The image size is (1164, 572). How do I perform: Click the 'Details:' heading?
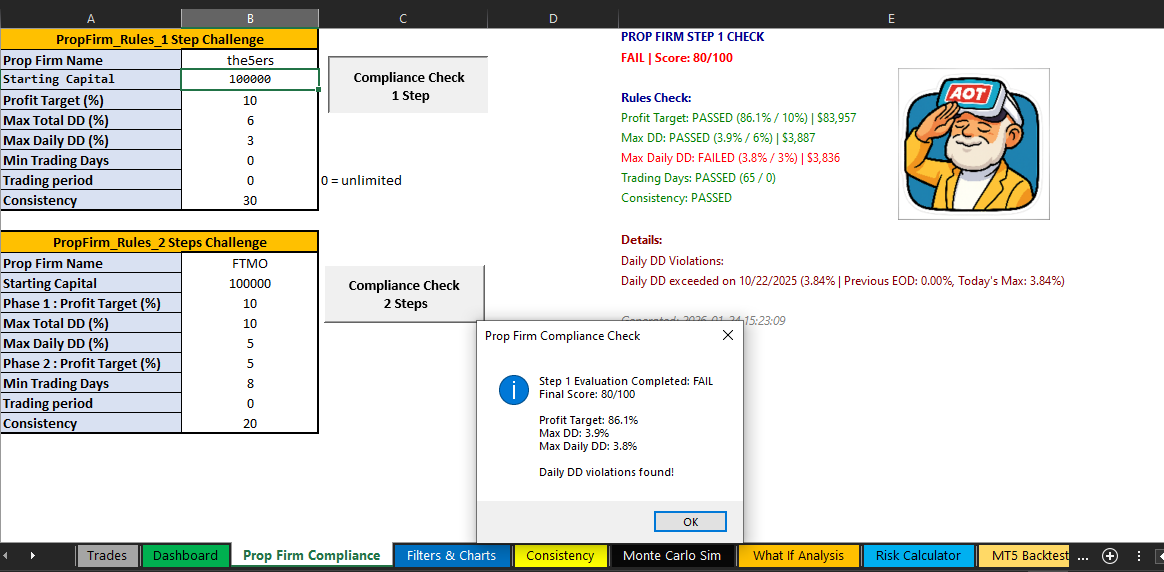click(641, 240)
